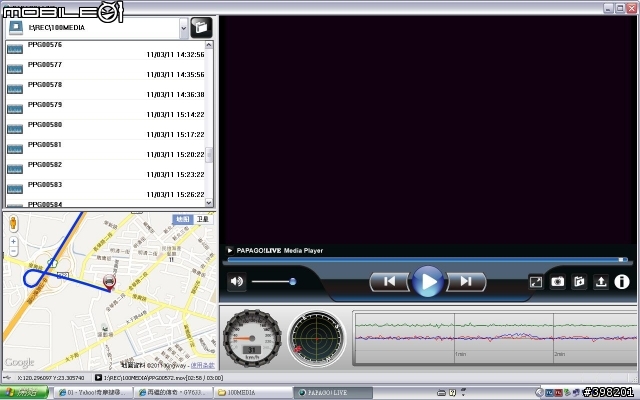Click the G-sensor radar display
This screenshot has height=400, width=640.
click(316, 338)
